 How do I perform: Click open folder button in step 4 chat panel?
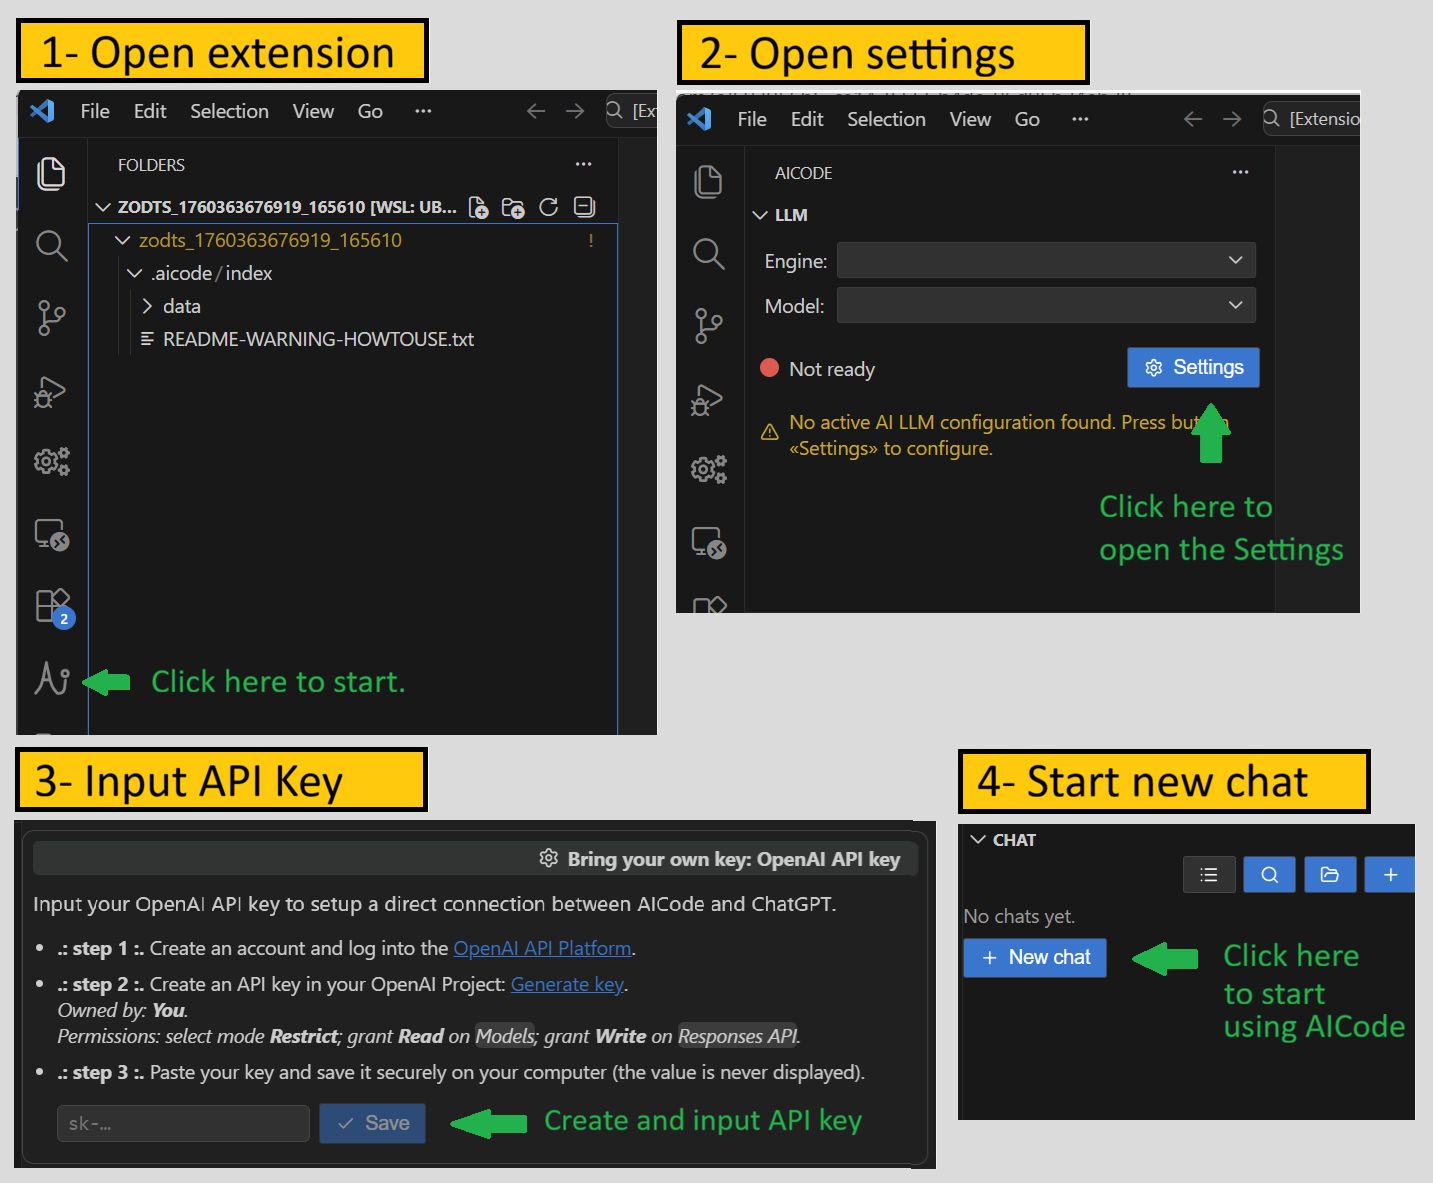pos(1330,875)
